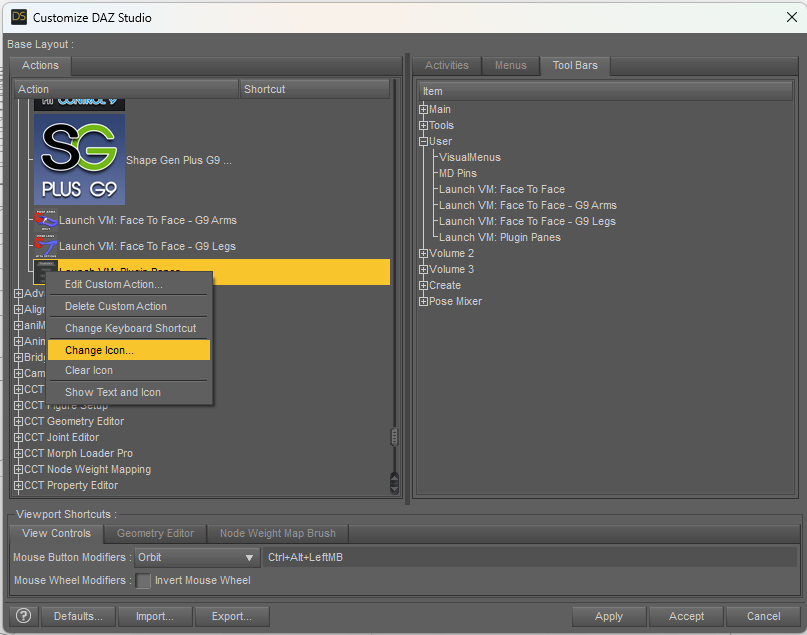
Task: Click the G9 Arms action icon
Action: (x=46, y=220)
